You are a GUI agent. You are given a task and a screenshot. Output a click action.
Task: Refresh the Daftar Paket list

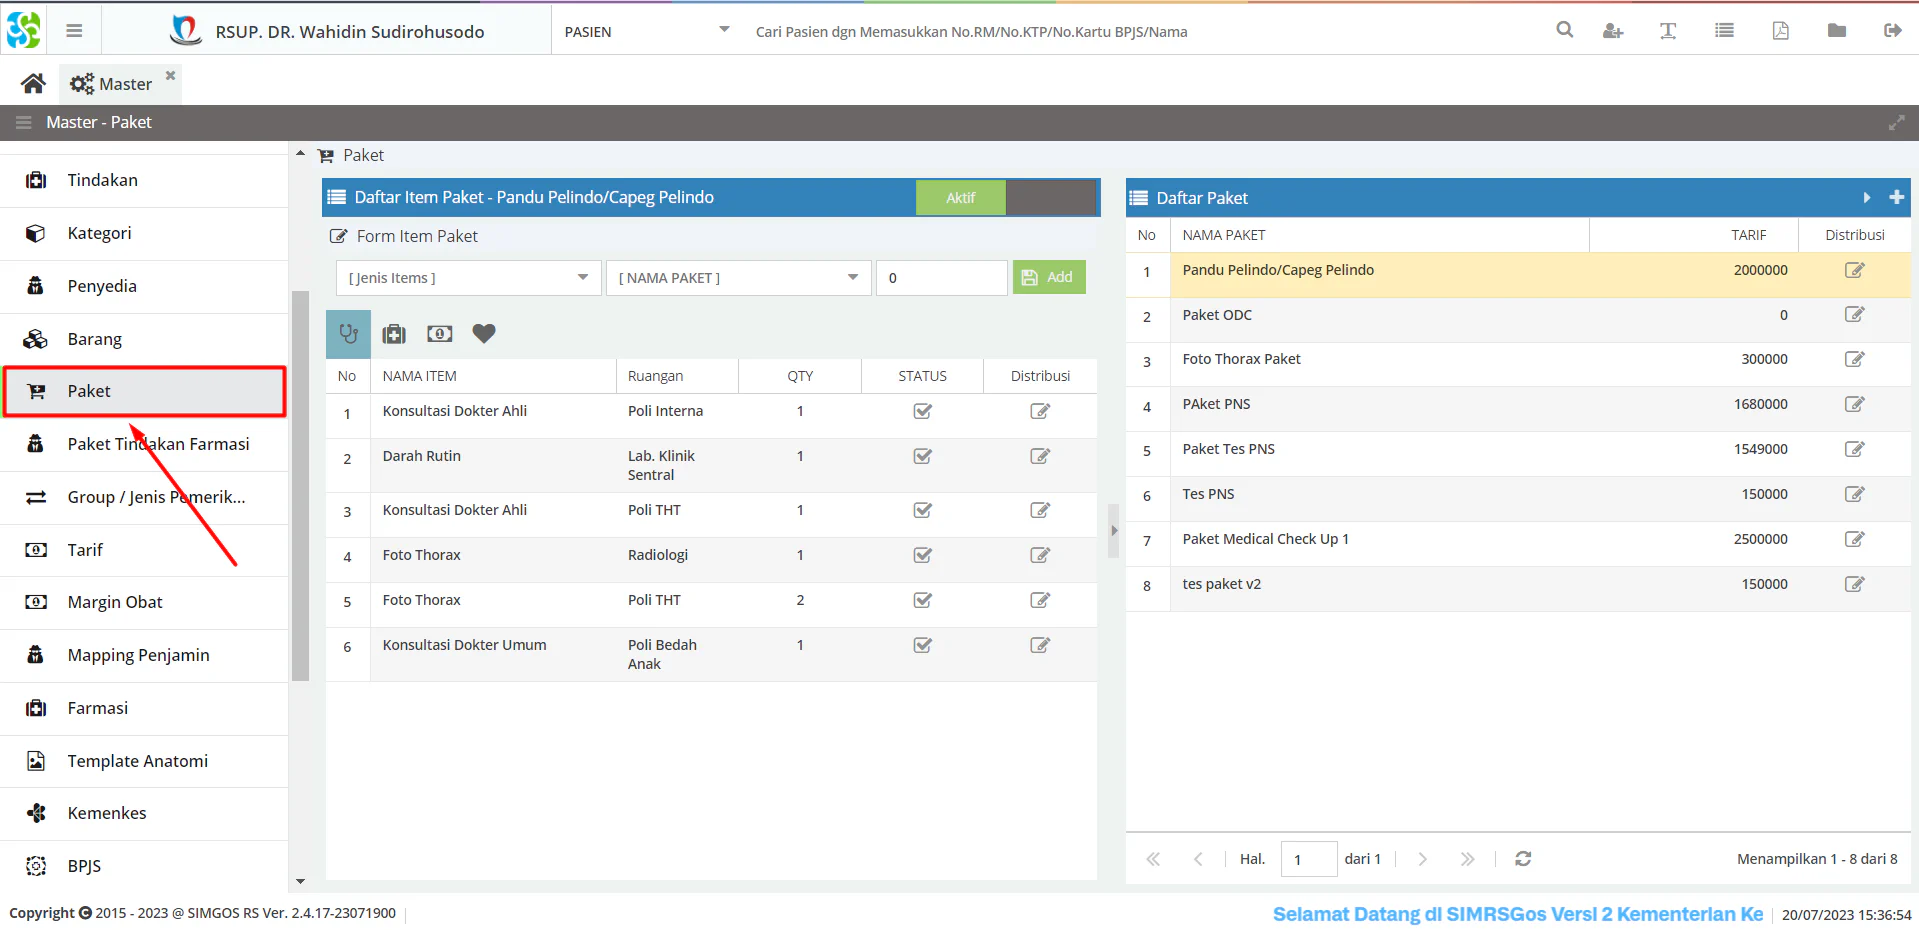point(1523,859)
